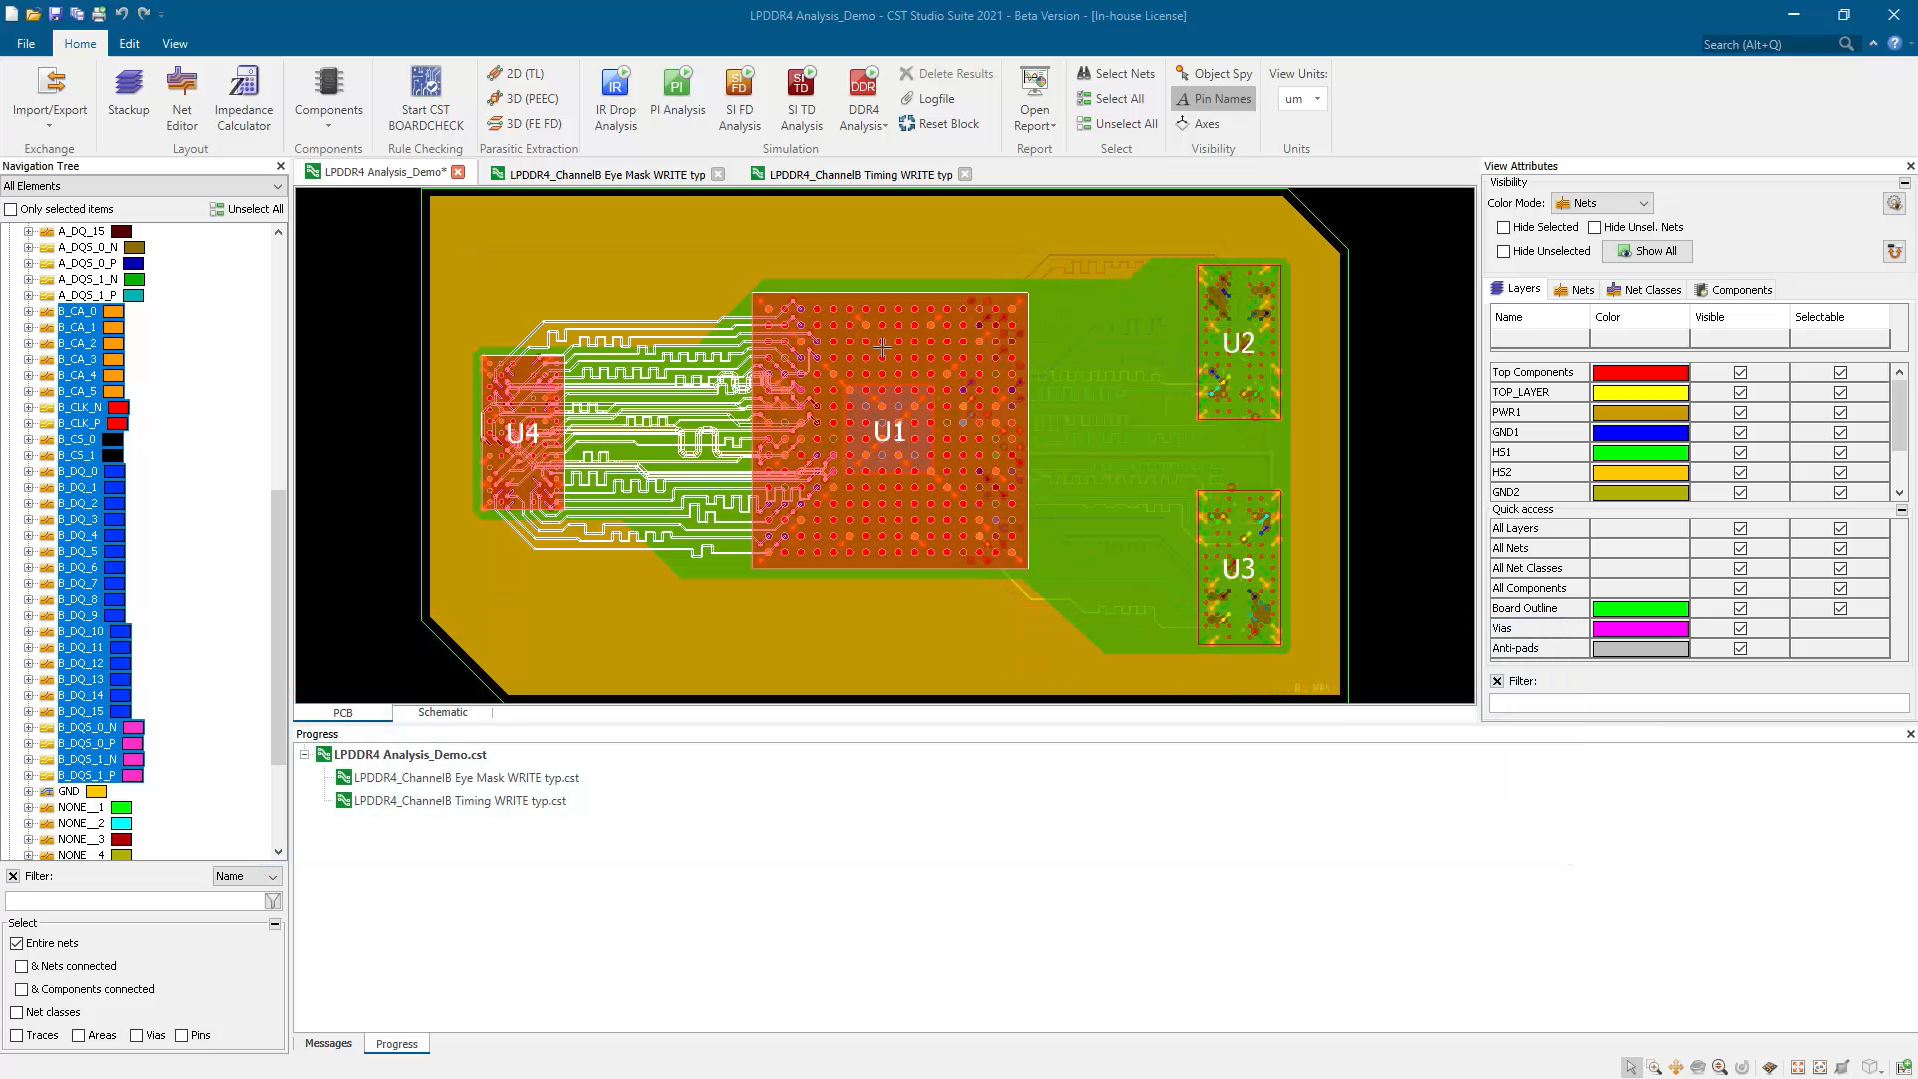Click the Object Spy tool
This screenshot has height=1079, width=1918.
1213,73
